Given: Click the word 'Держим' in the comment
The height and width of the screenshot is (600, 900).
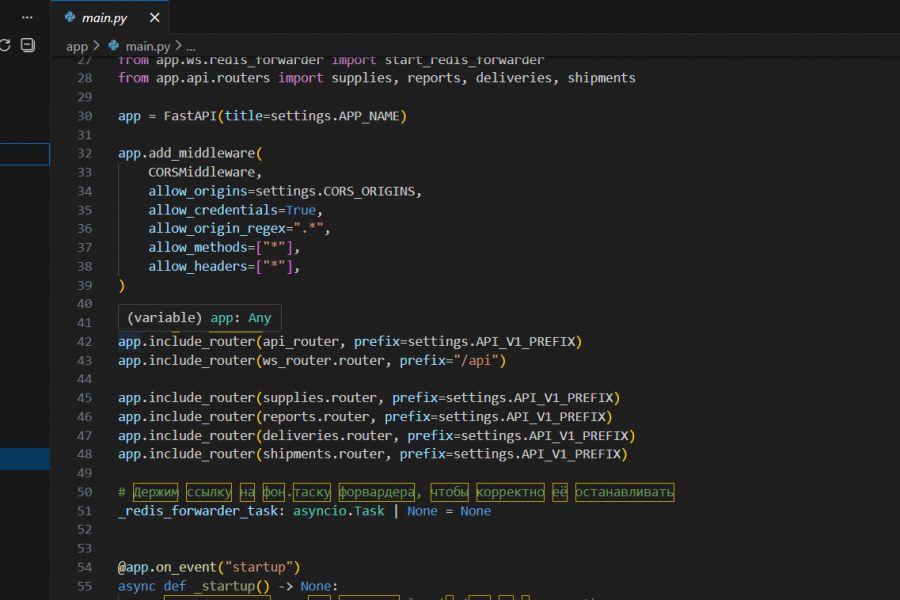Looking at the screenshot, I should click(156, 492).
